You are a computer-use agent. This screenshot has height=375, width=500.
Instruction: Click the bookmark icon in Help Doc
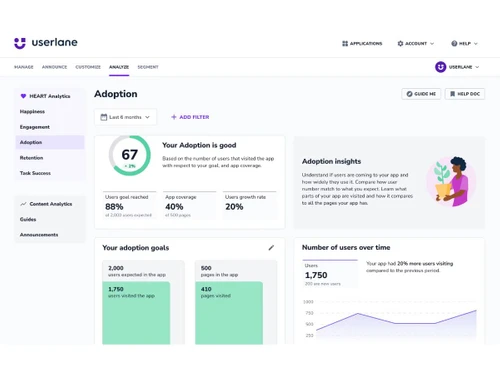pos(452,94)
